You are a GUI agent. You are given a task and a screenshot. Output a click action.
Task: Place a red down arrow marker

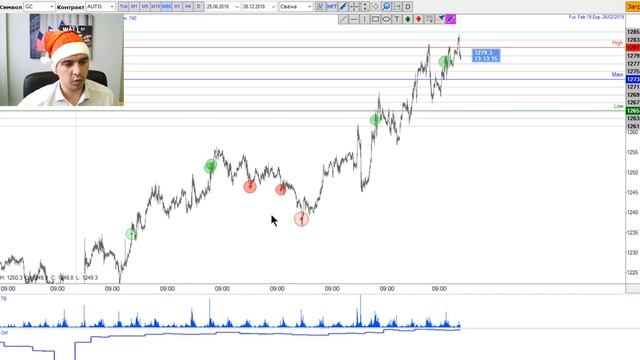coord(418,19)
